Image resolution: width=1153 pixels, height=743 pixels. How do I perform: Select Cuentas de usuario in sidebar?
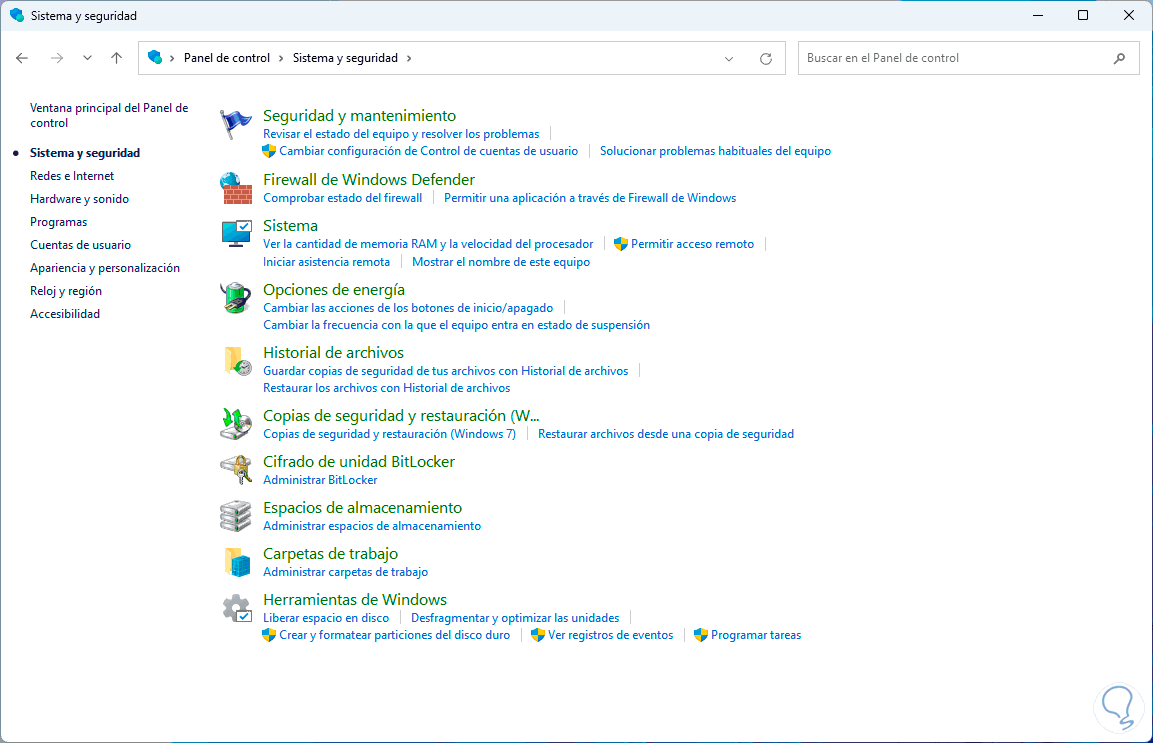pyautogui.click(x=80, y=245)
